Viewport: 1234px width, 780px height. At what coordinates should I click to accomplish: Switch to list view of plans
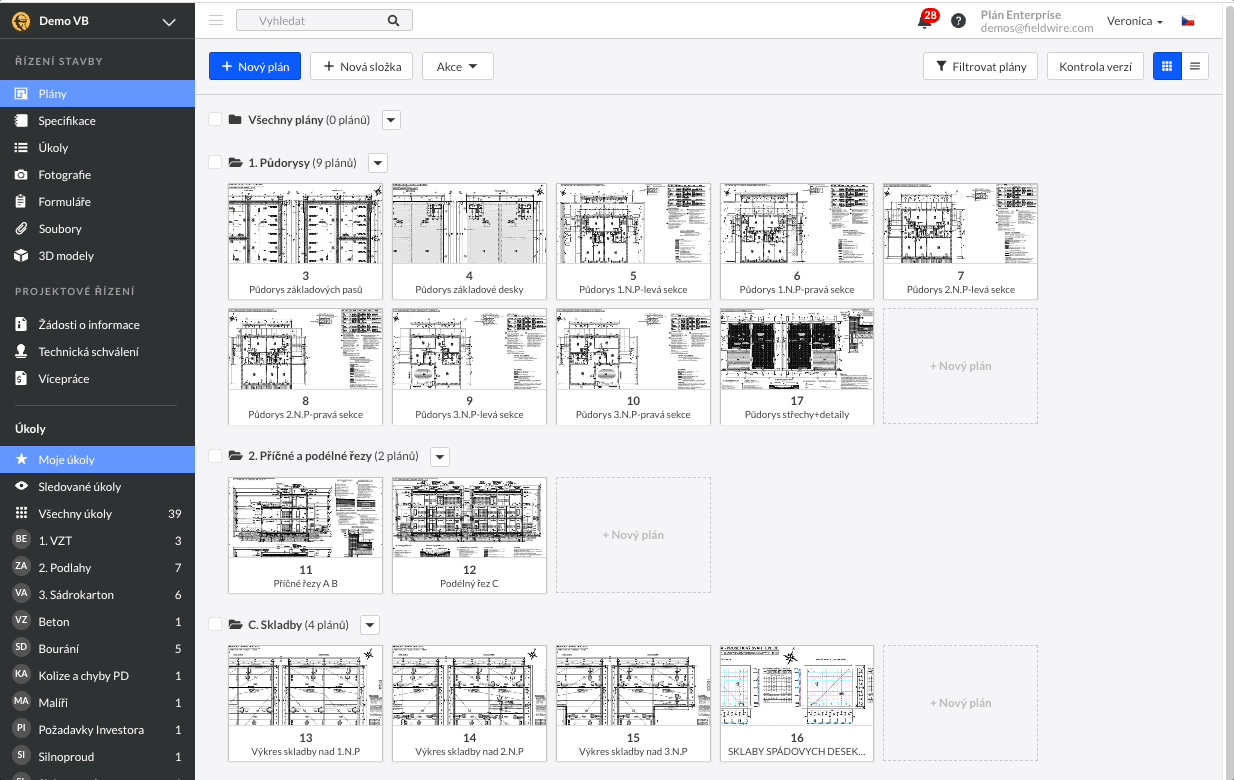click(x=1195, y=66)
